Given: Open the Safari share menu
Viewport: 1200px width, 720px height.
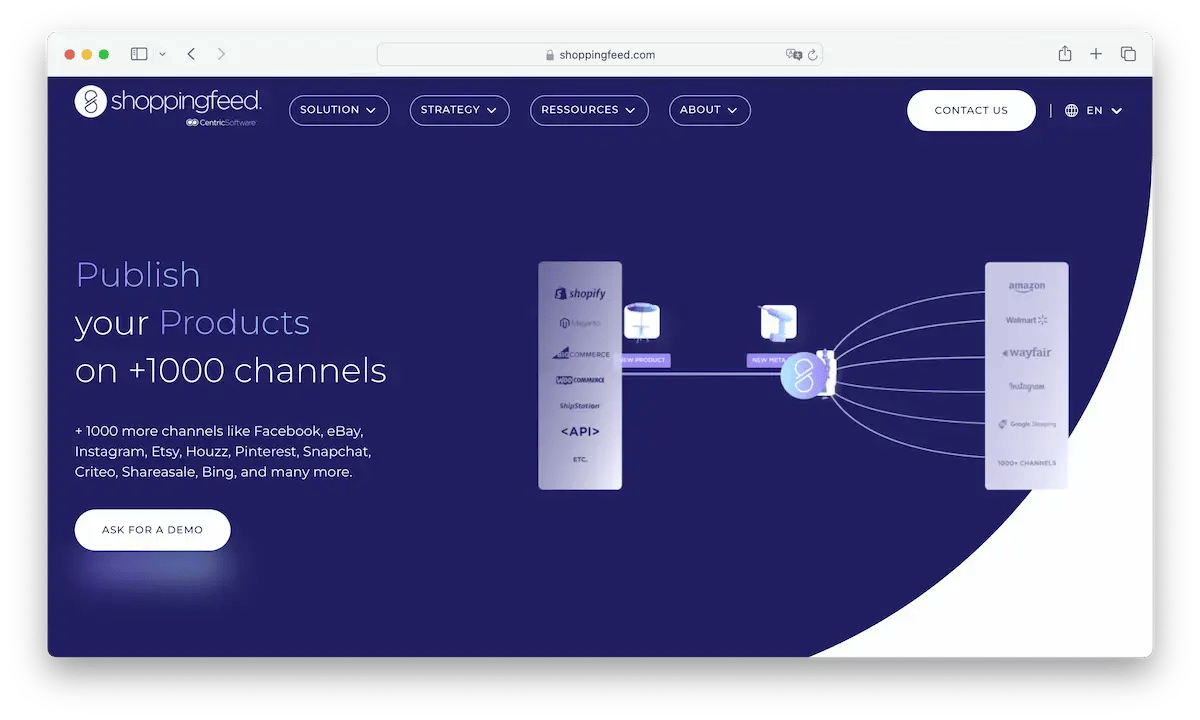Looking at the screenshot, I should point(1065,54).
